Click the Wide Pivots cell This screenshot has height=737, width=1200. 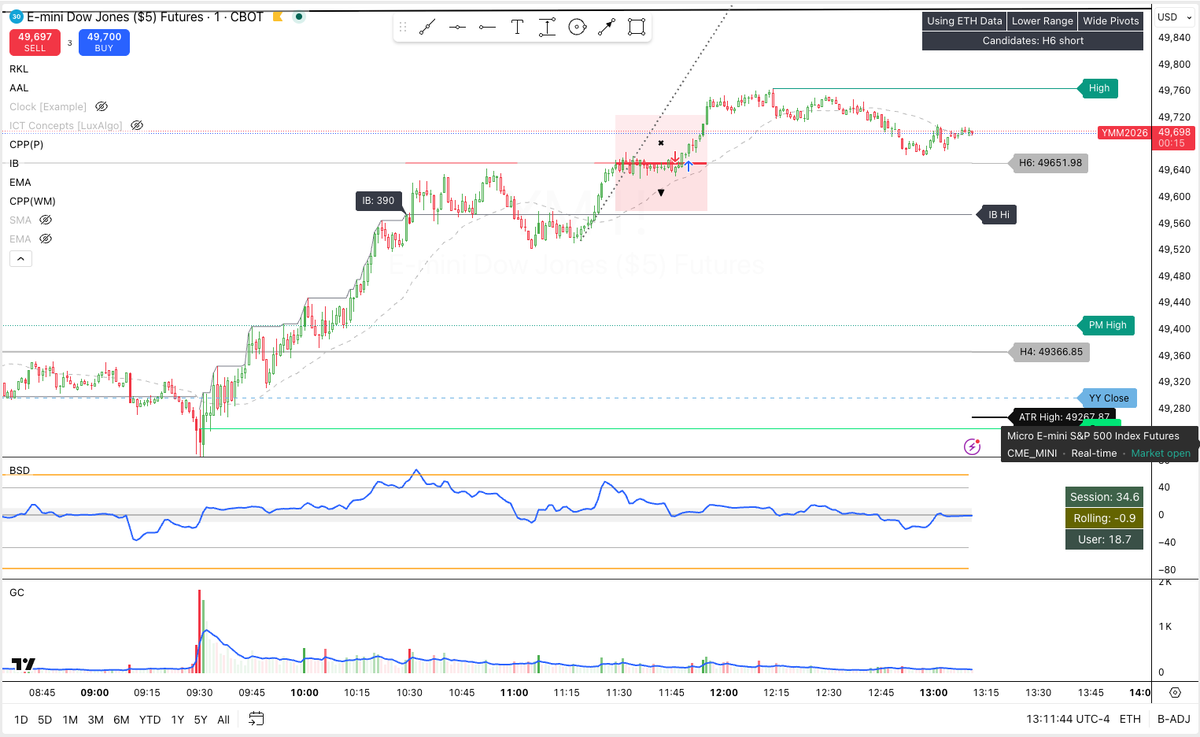(1111, 21)
